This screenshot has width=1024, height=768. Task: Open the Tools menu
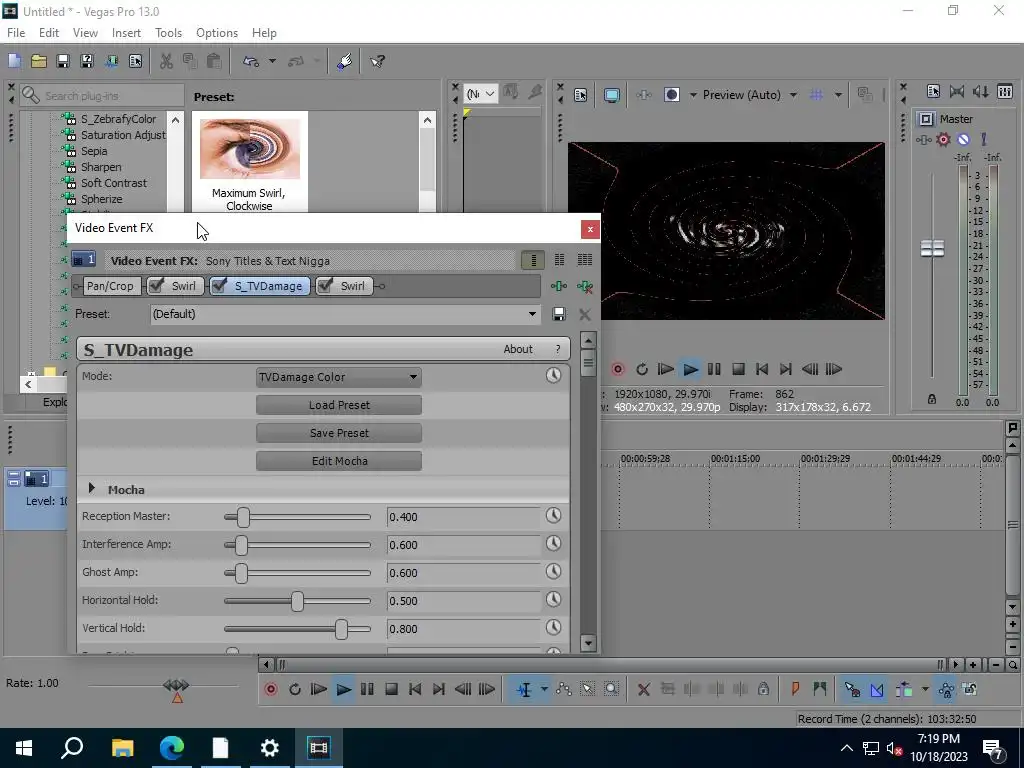(168, 33)
